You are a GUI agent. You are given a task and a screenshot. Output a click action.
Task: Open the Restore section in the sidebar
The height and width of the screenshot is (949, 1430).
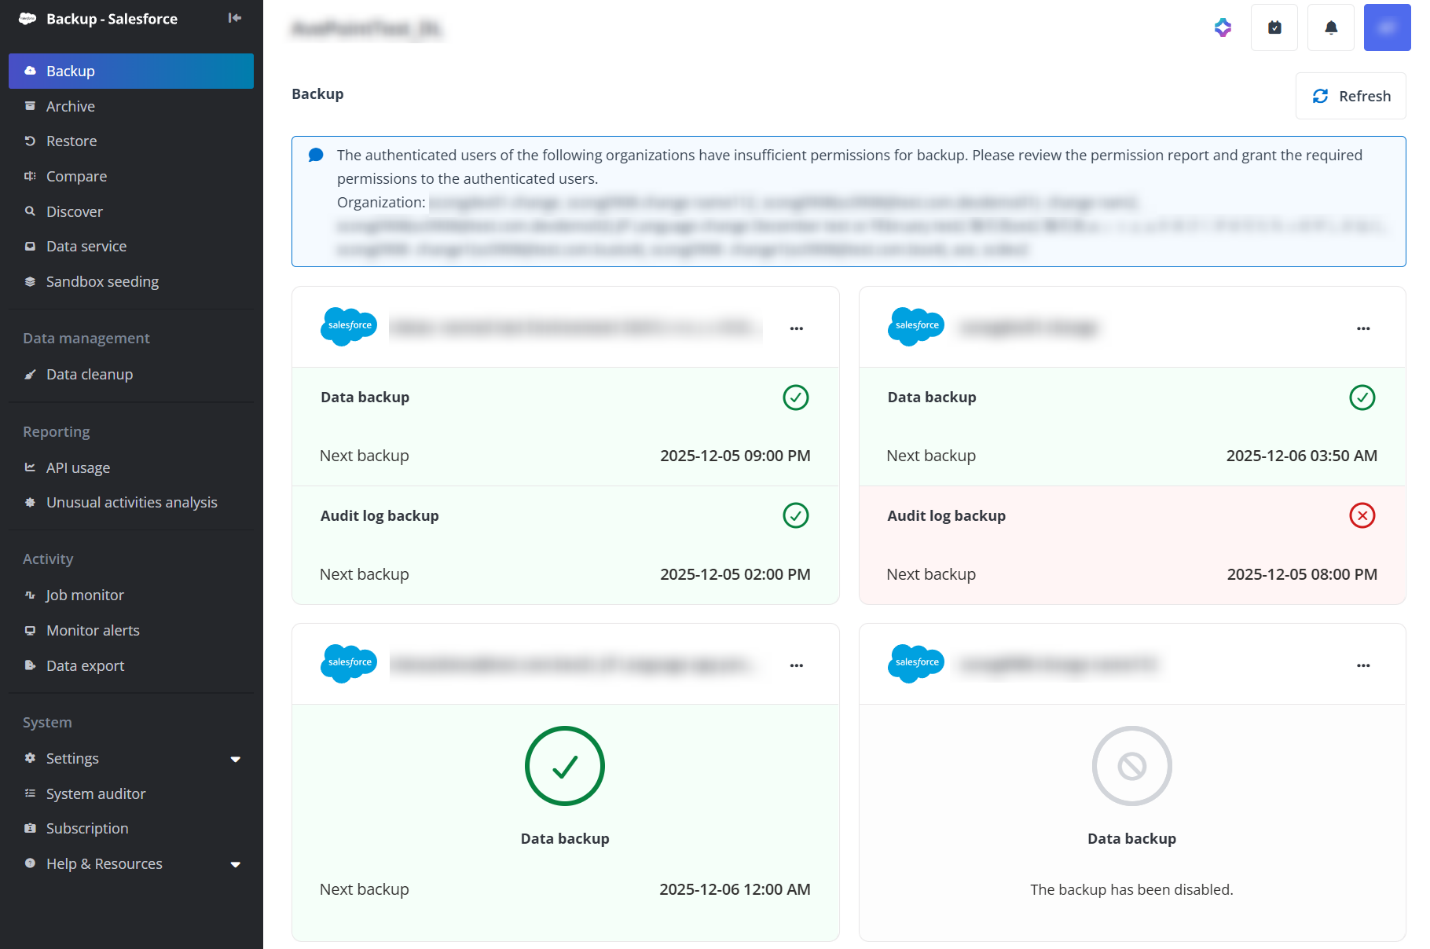[70, 140]
